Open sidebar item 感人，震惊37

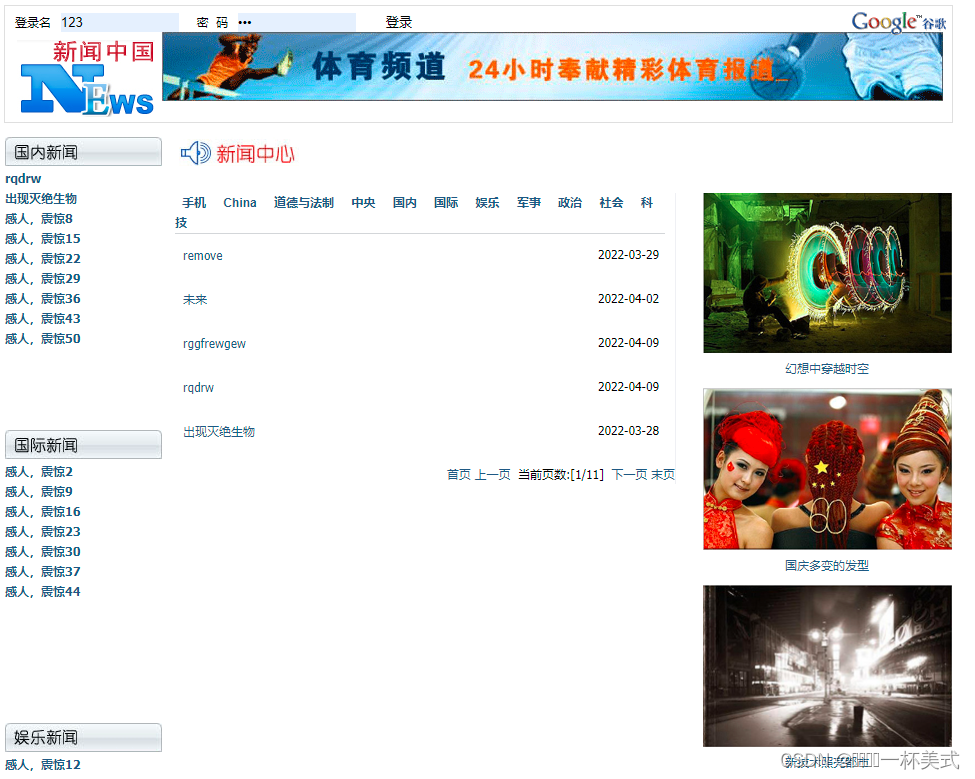coord(43,572)
